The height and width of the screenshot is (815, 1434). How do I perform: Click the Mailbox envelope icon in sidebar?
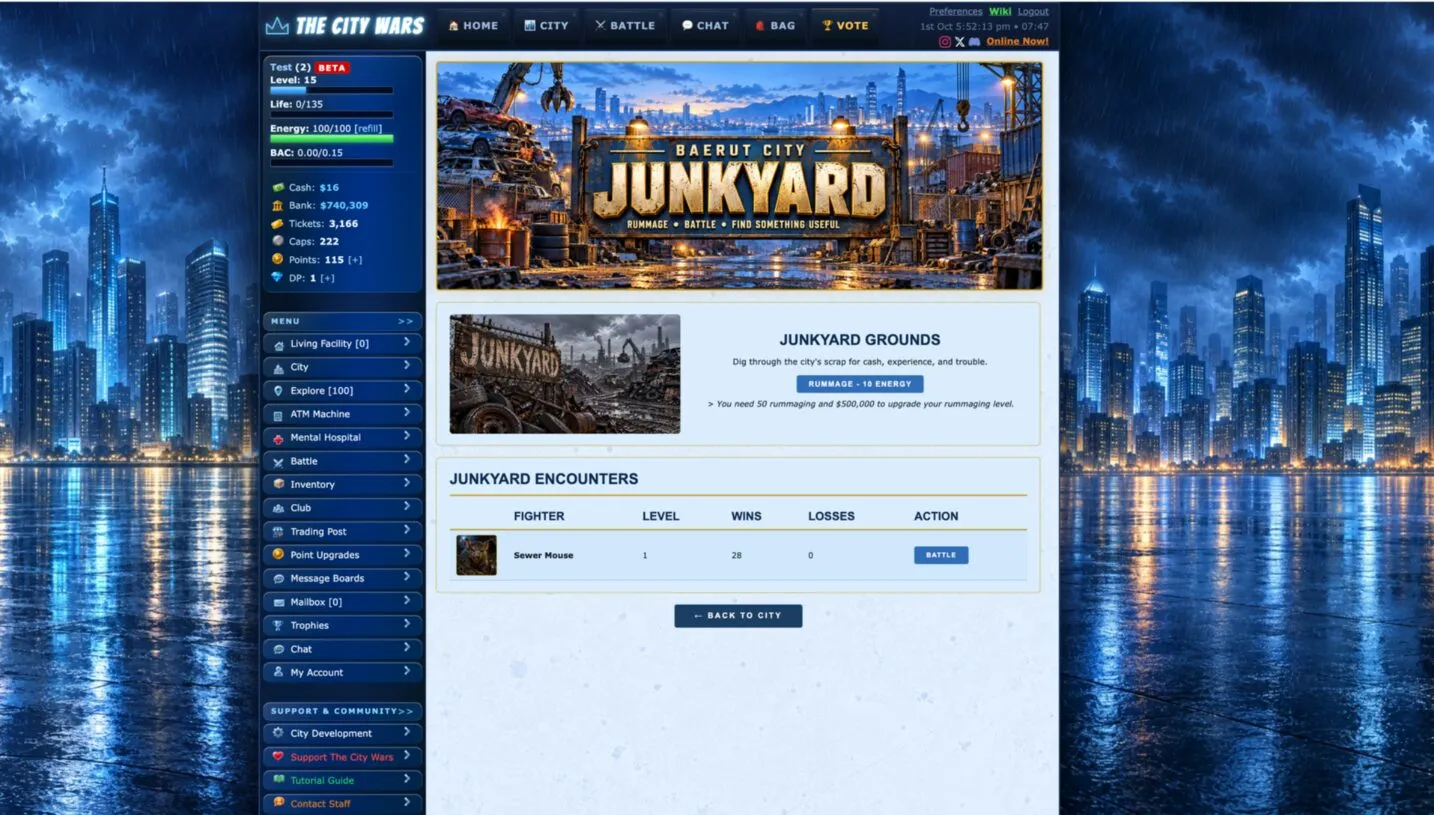tap(278, 602)
